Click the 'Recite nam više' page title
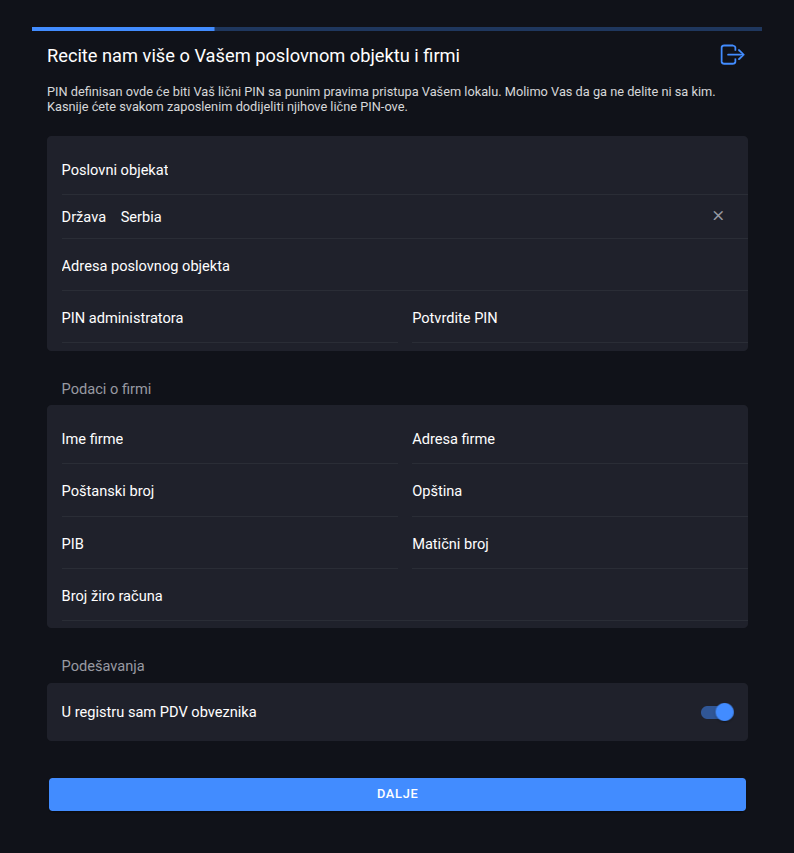 253,55
